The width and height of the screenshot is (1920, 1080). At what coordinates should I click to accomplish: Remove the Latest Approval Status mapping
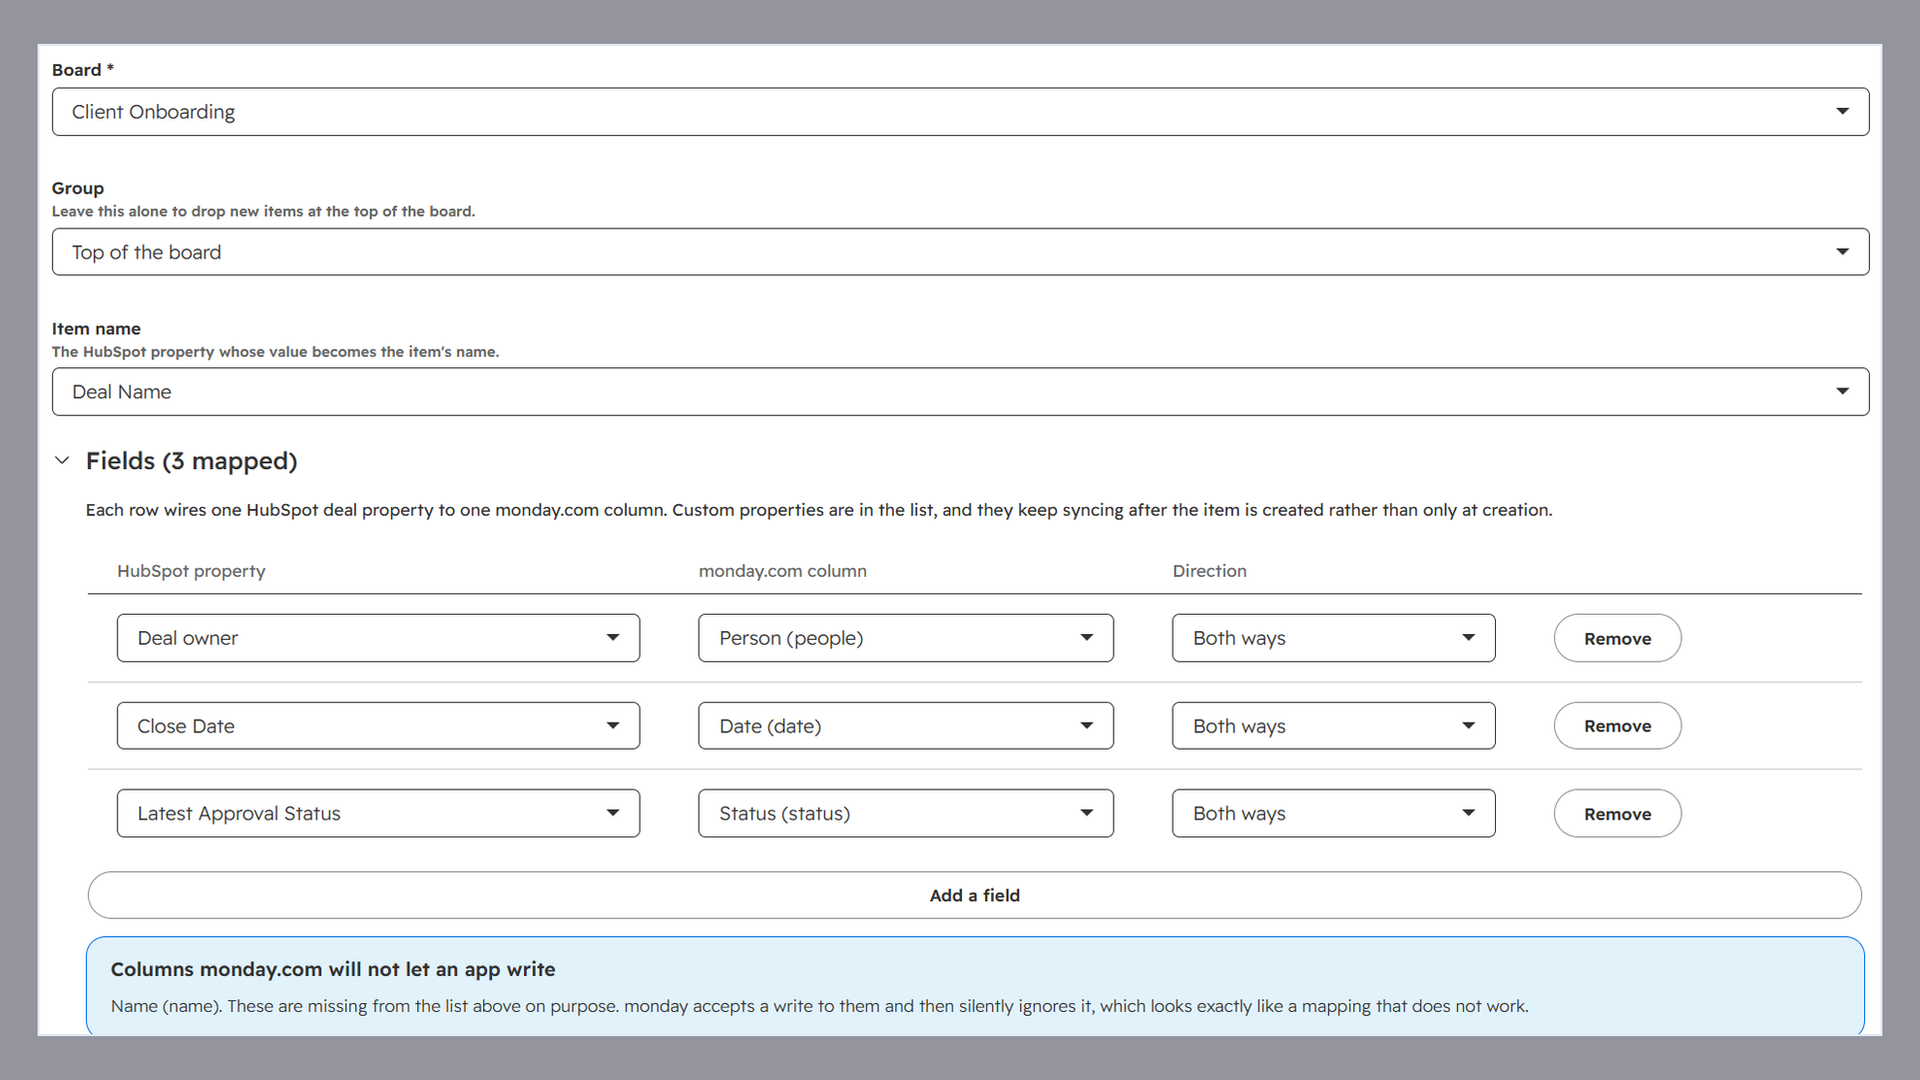[1617, 814]
